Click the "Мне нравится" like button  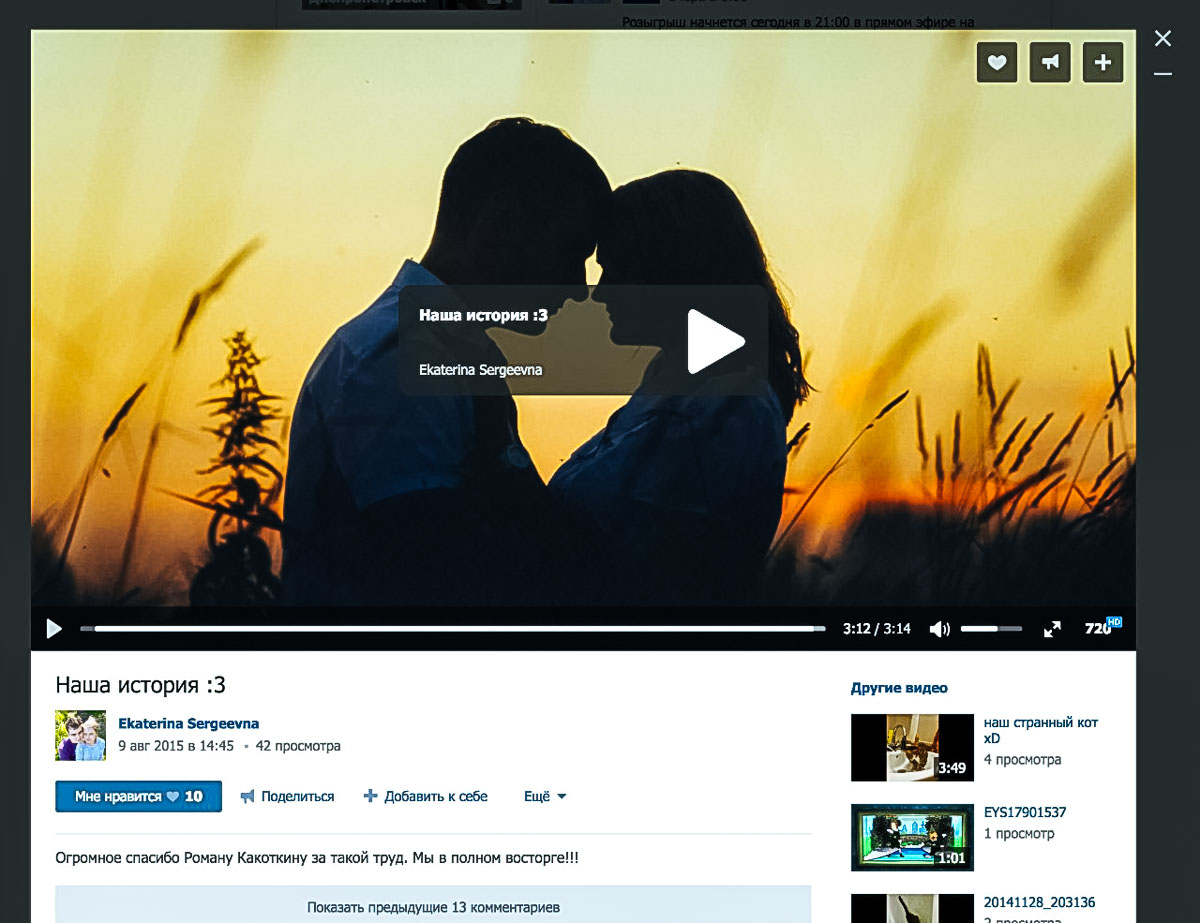click(138, 797)
